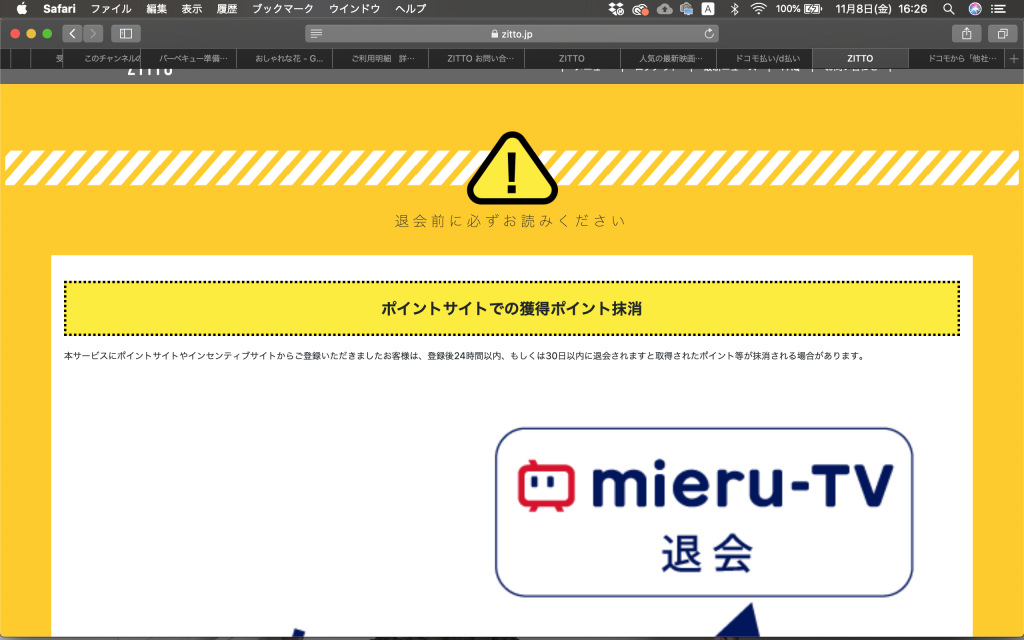1024x640 pixels.
Task: Launch Siri from menu bar
Action: (975, 8)
